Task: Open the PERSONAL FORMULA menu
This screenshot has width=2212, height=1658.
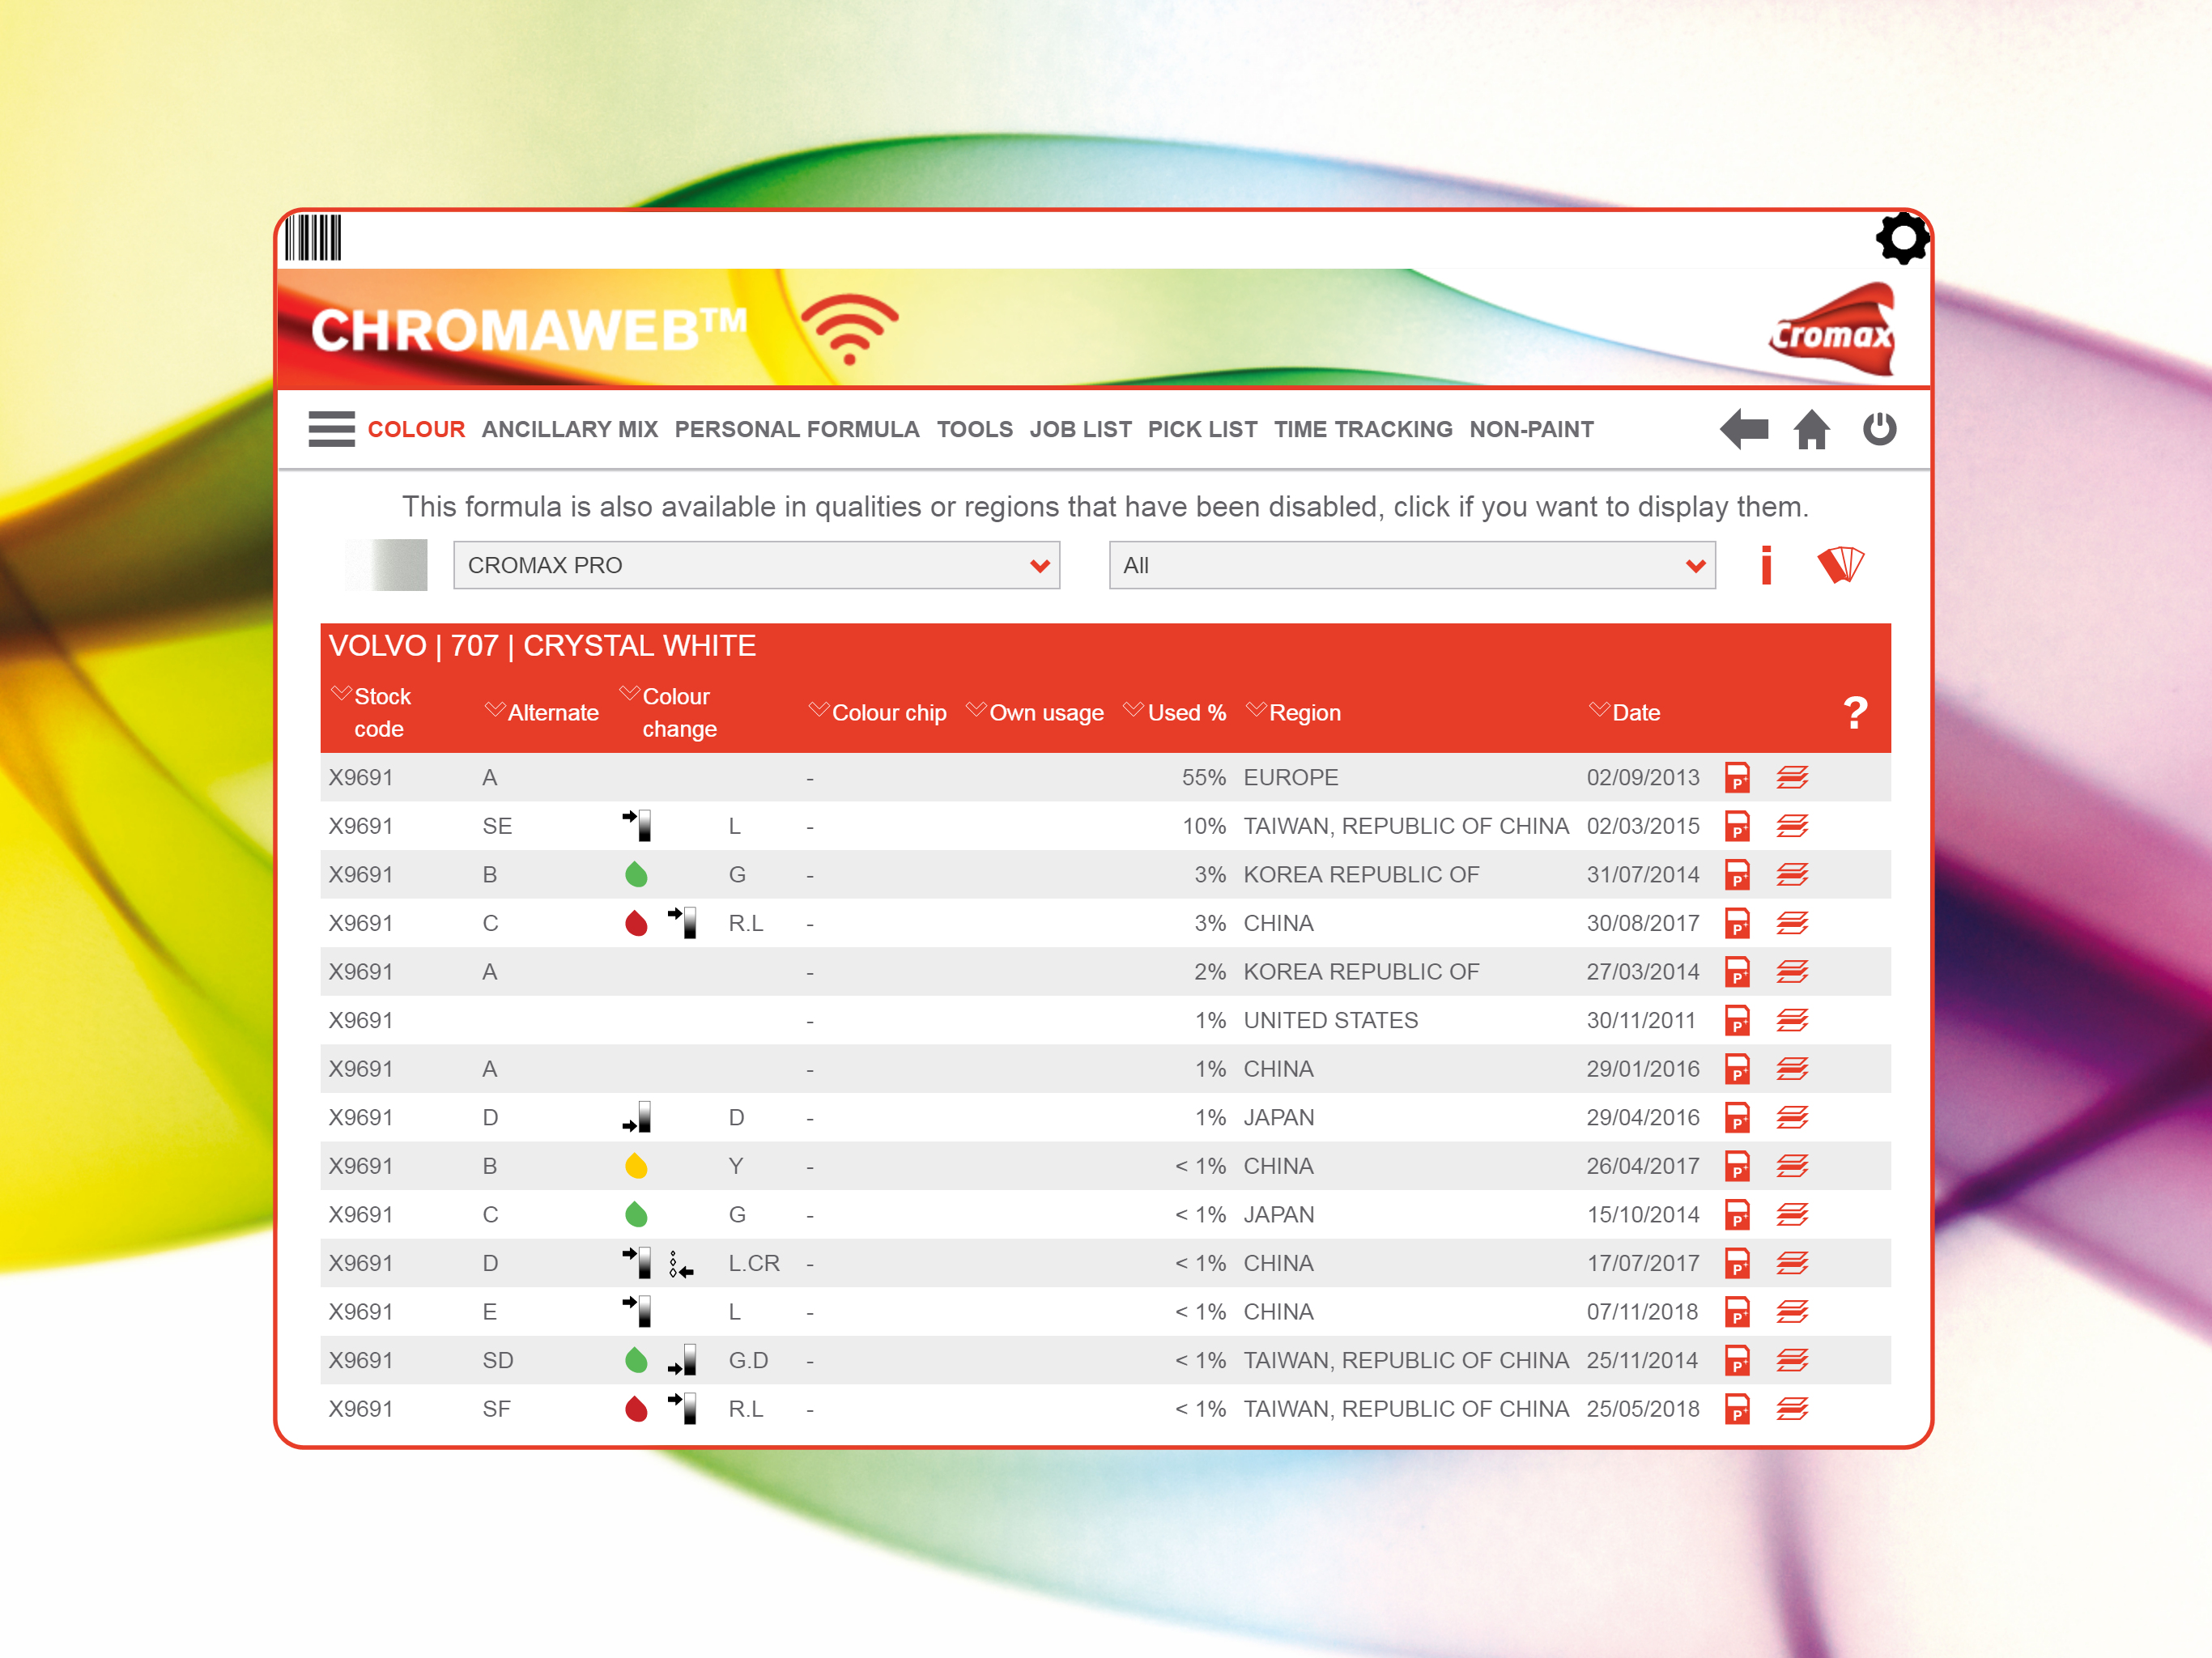Action: [797, 429]
